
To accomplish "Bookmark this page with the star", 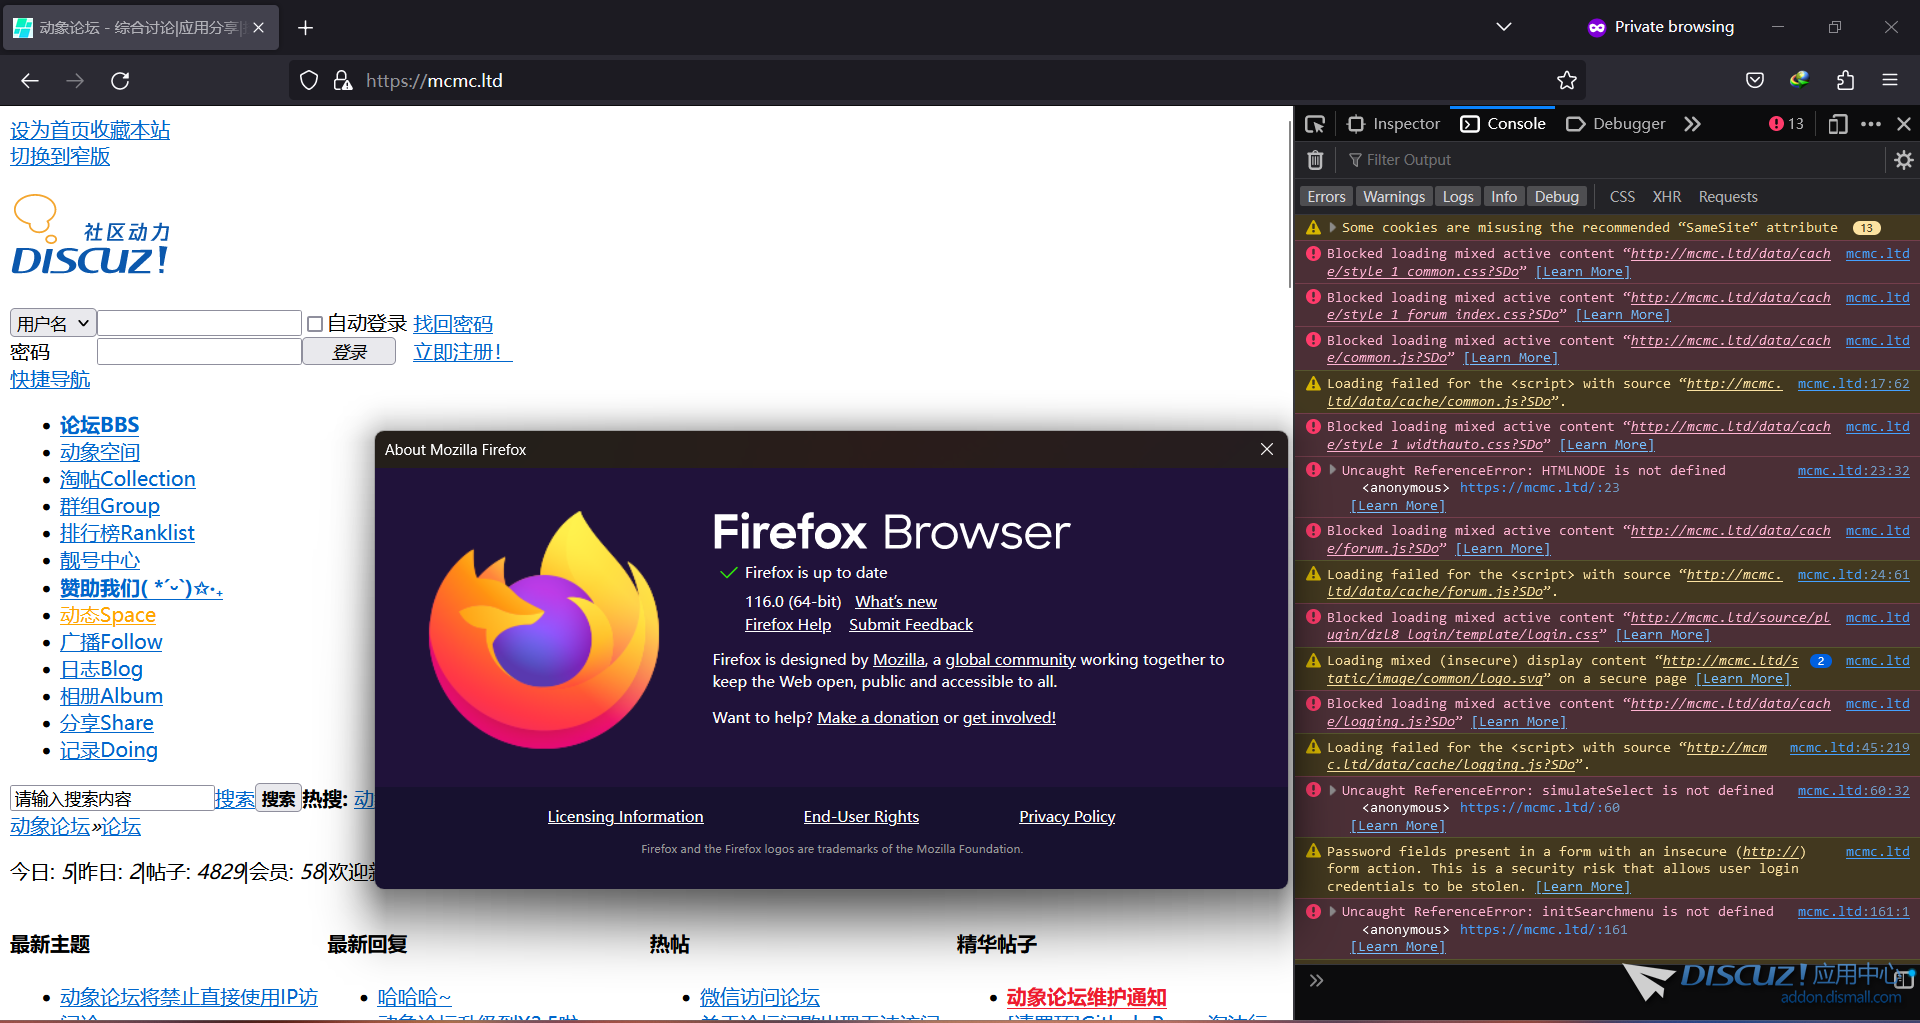I will [x=1566, y=81].
